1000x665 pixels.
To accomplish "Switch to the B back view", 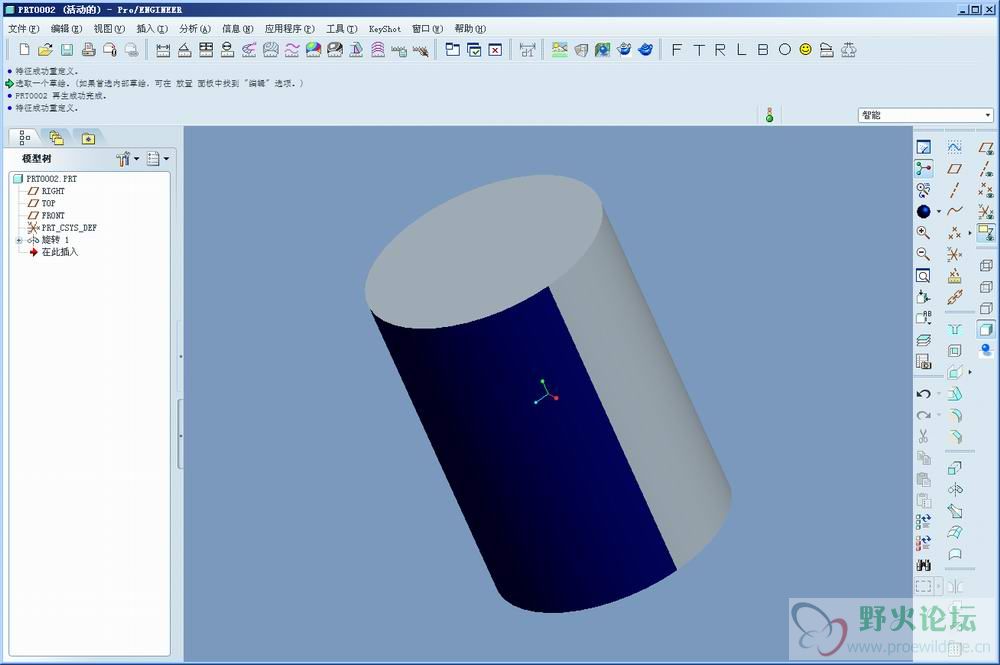I will coord(763,50).
